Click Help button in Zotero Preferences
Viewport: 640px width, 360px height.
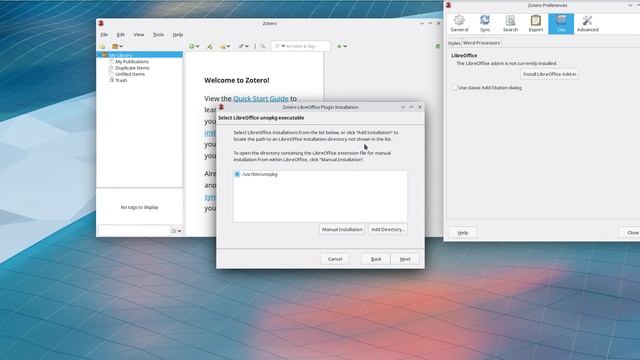pyautogui.click(x=463, y=233)
